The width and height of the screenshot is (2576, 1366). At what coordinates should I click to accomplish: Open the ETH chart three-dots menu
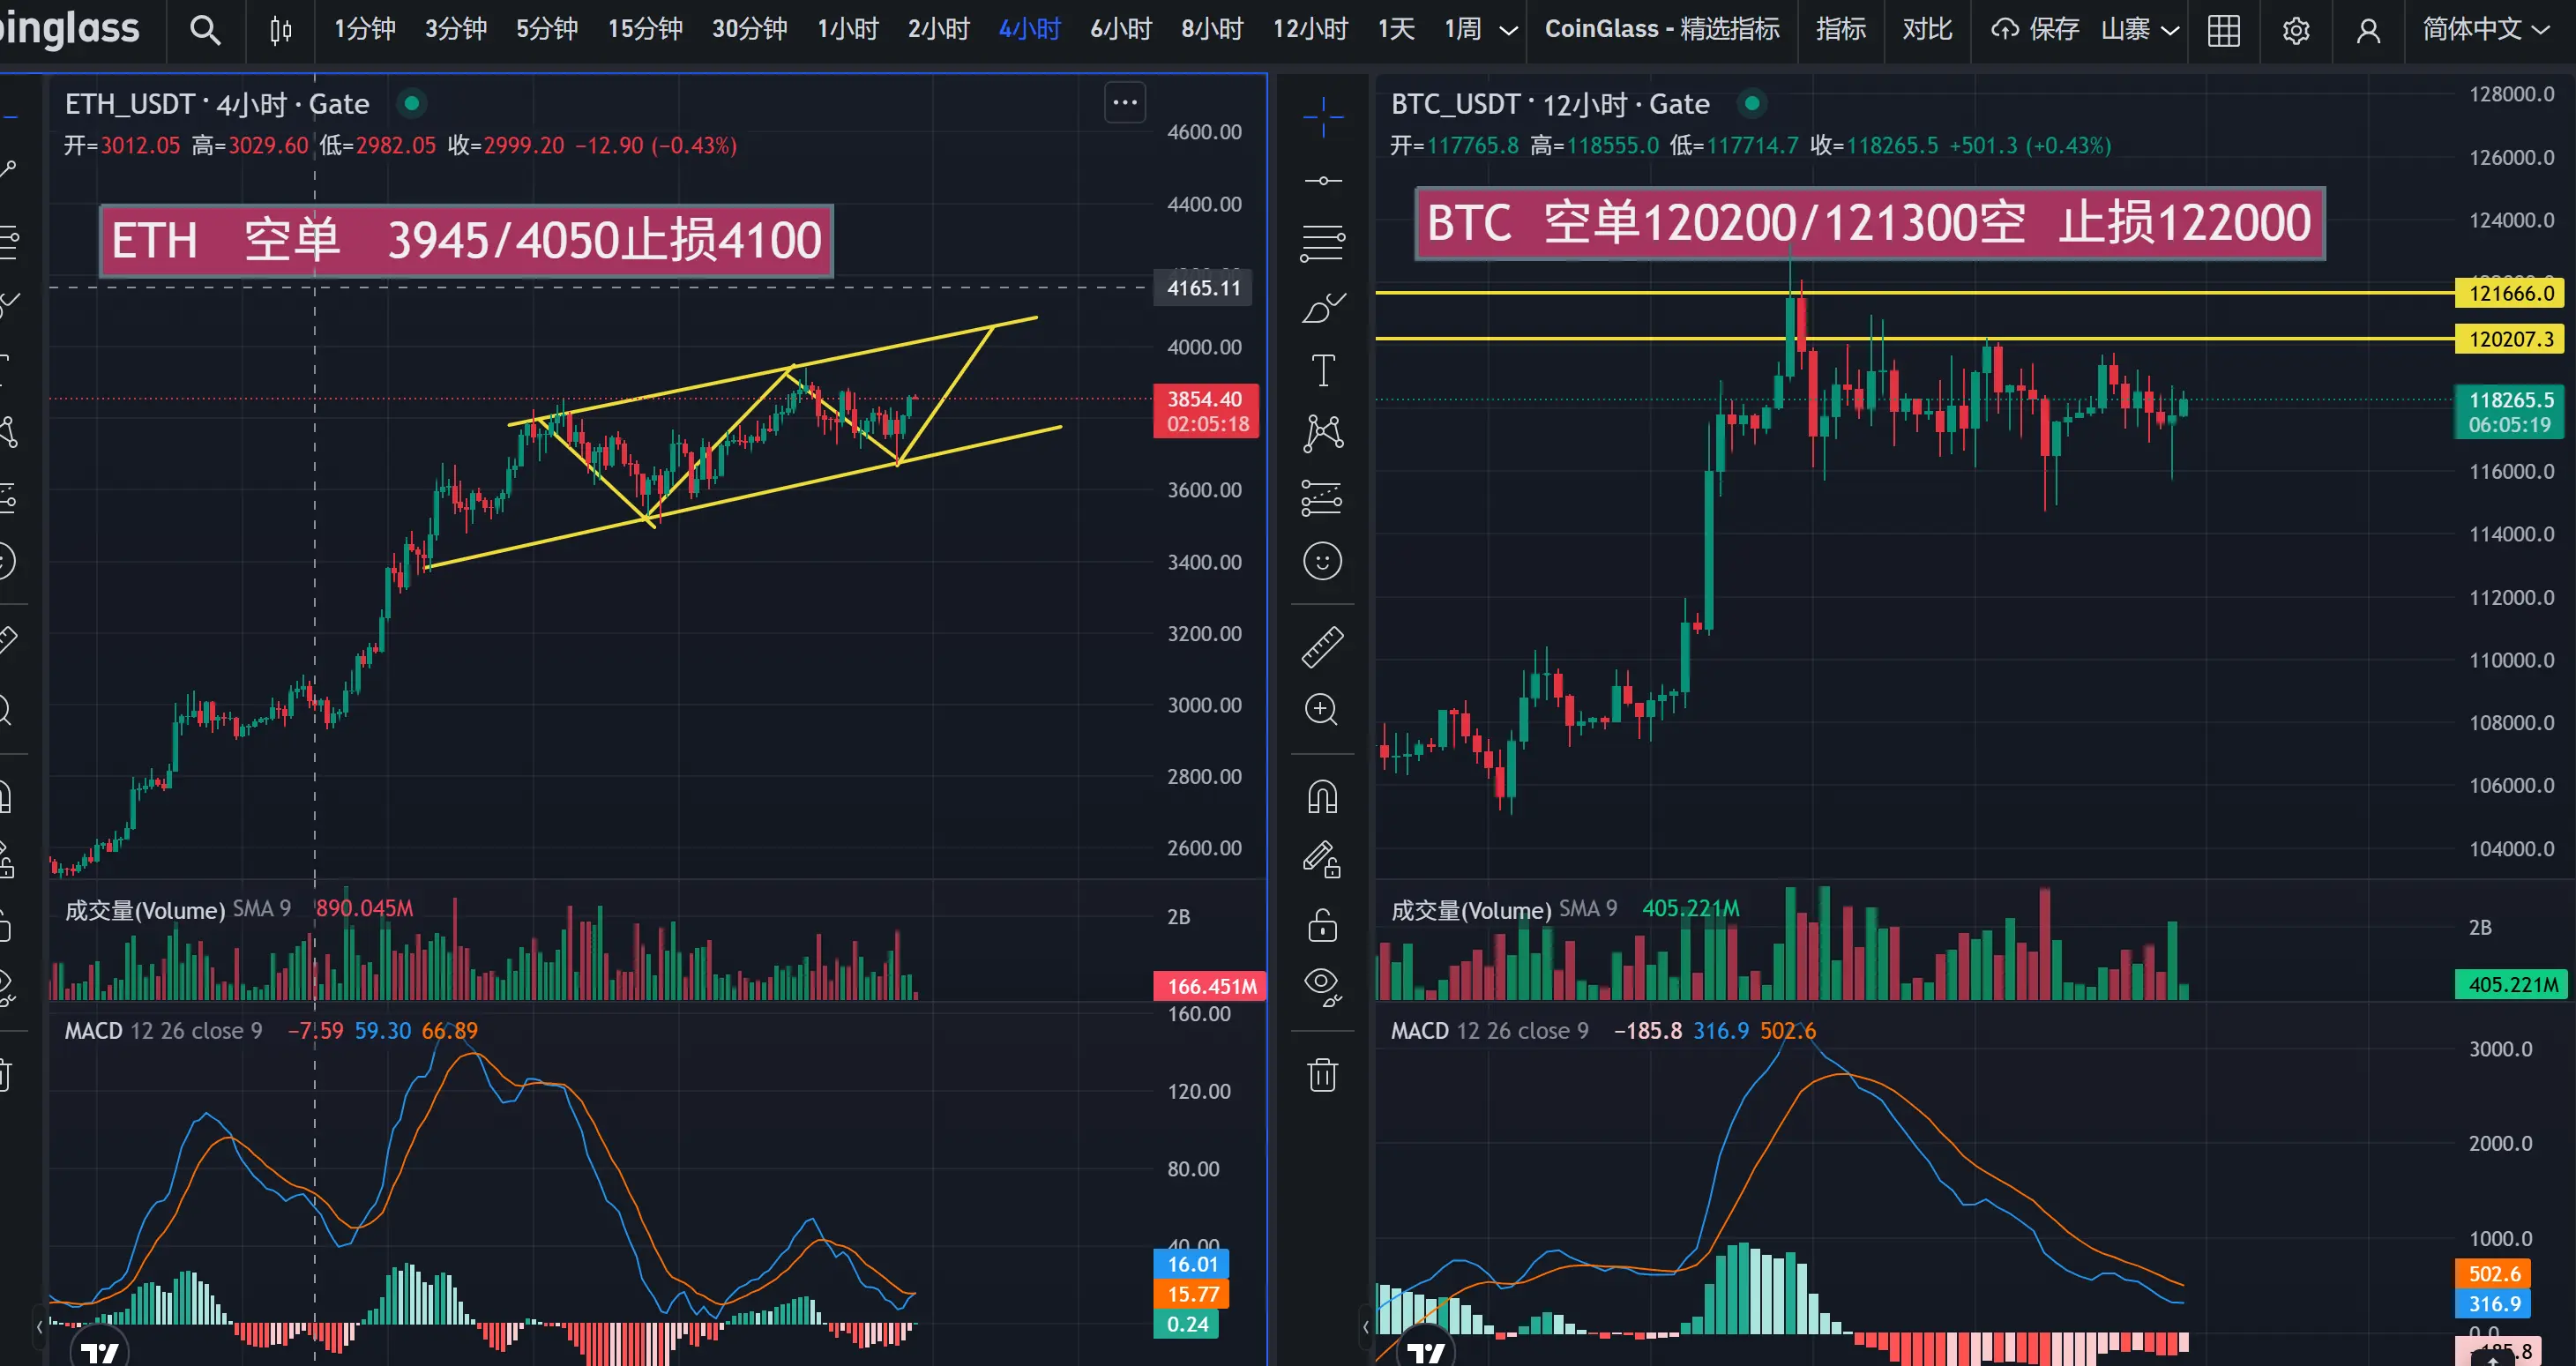tap(1125, 102)
